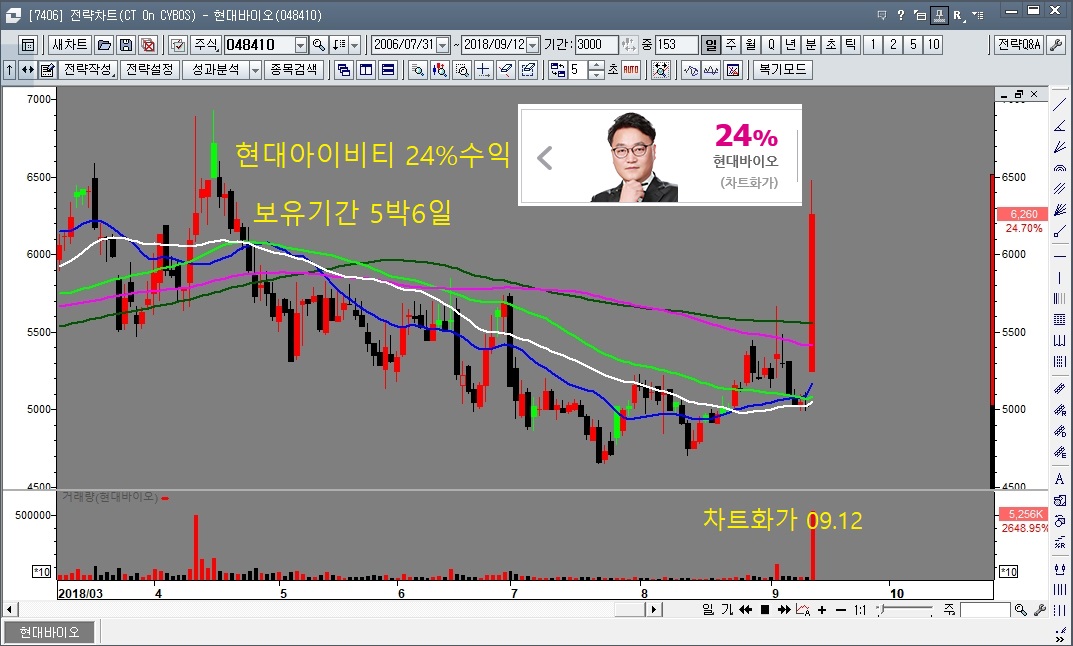Switch to monthly 월 period

[751, 45]
